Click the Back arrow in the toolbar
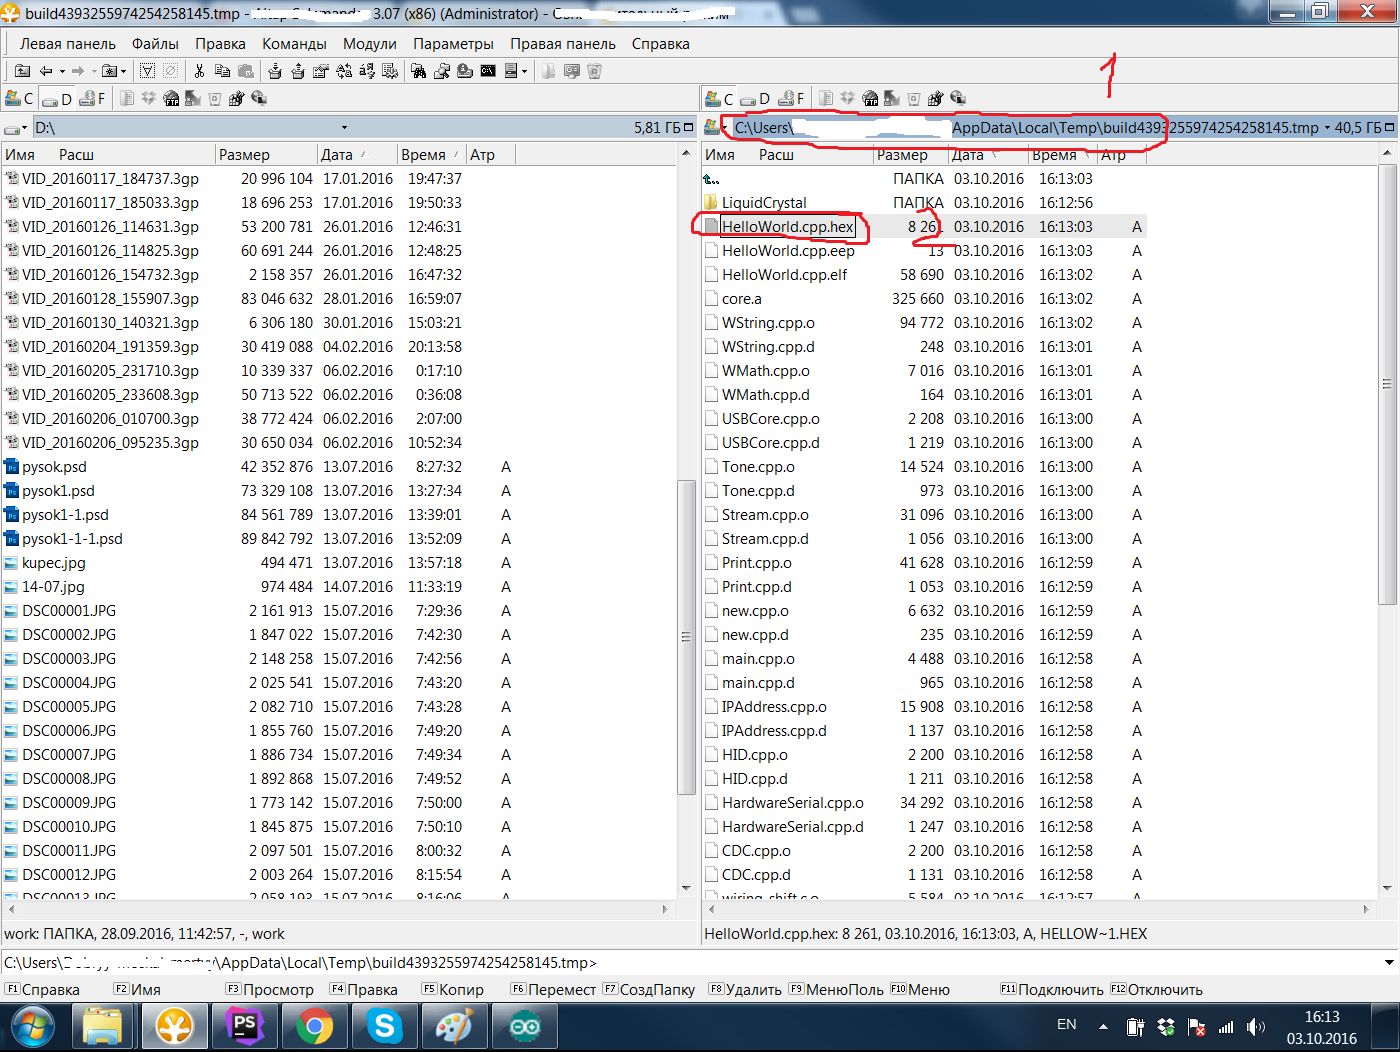1400x1052 pixels. [46, 71]
